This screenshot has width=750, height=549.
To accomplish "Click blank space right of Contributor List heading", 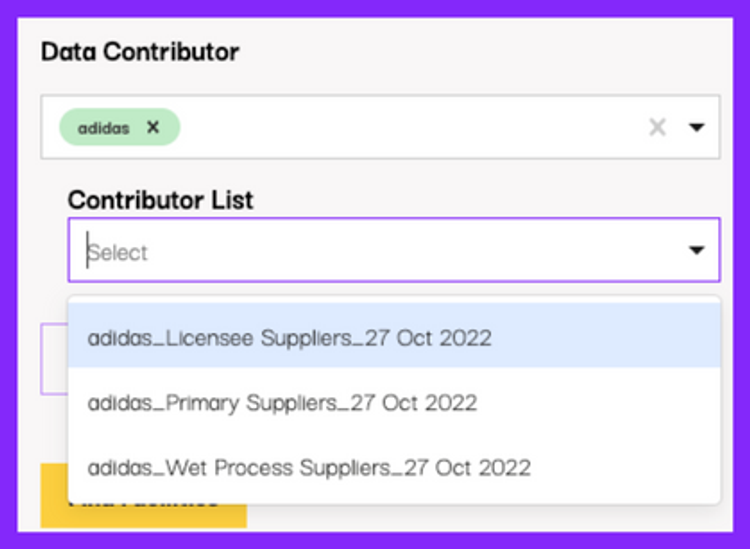I will (480, 200).
